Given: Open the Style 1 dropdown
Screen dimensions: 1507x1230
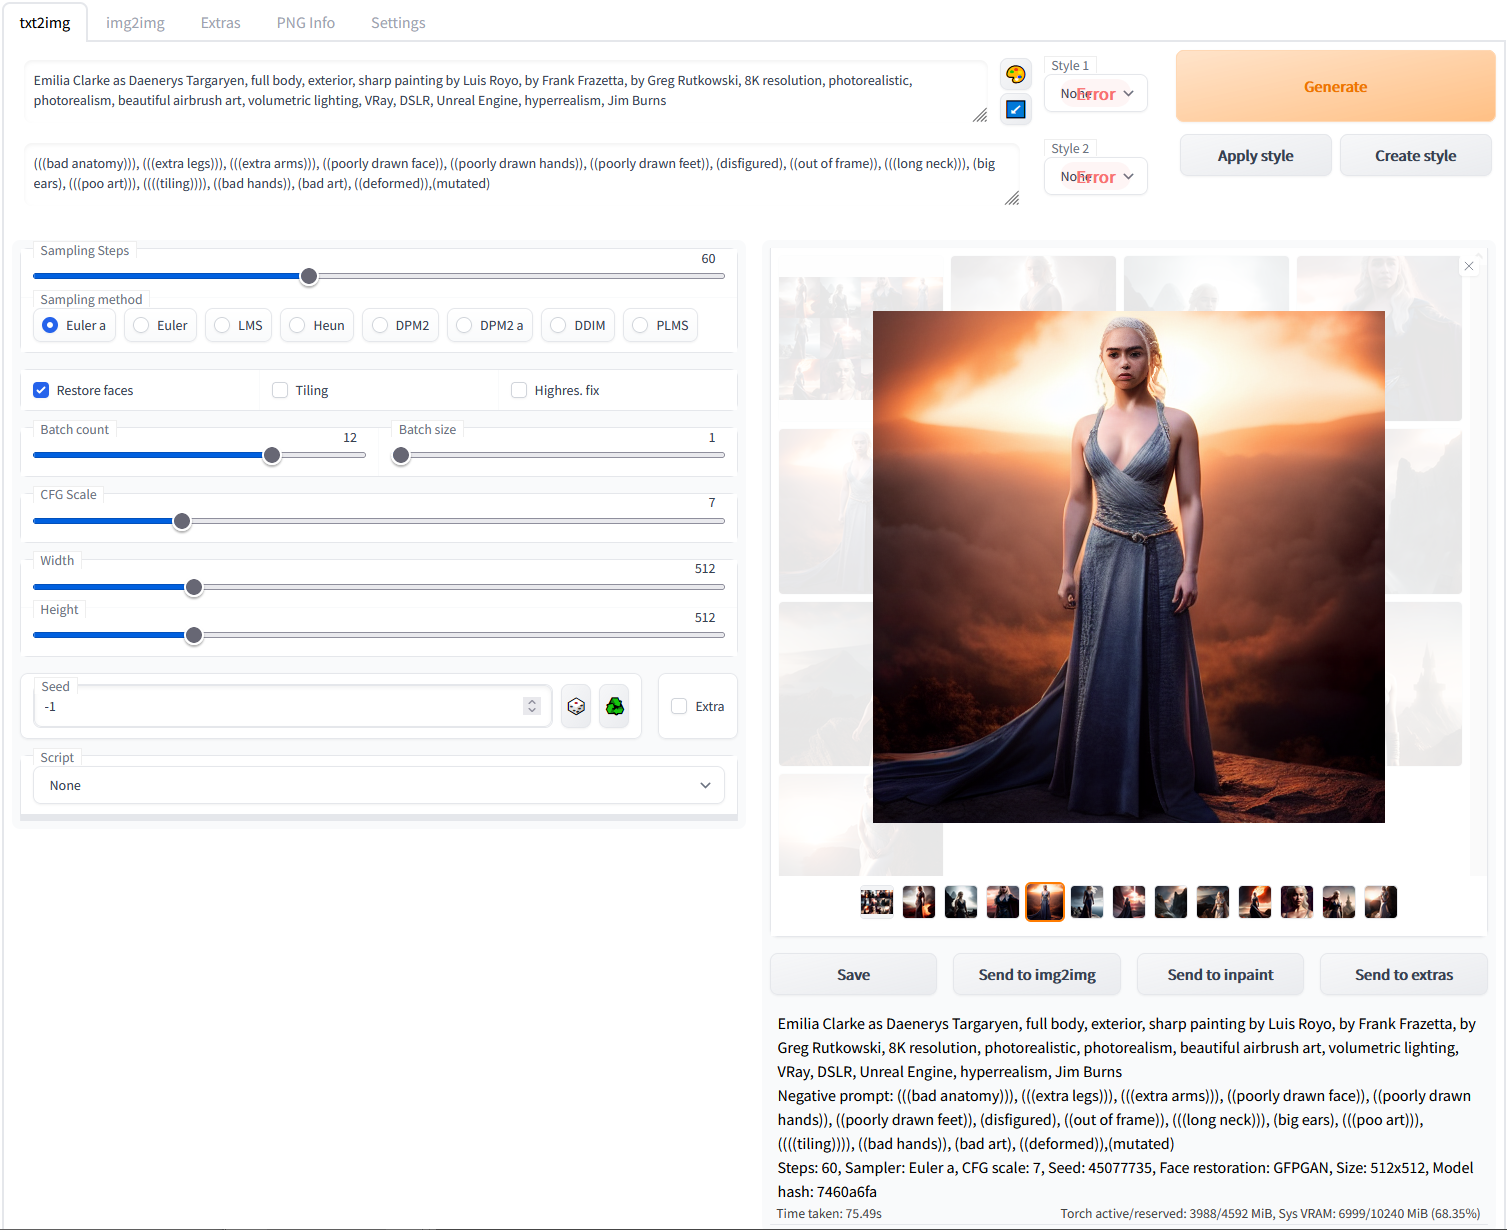Looking at the screenshot, I should [1096, 94].
